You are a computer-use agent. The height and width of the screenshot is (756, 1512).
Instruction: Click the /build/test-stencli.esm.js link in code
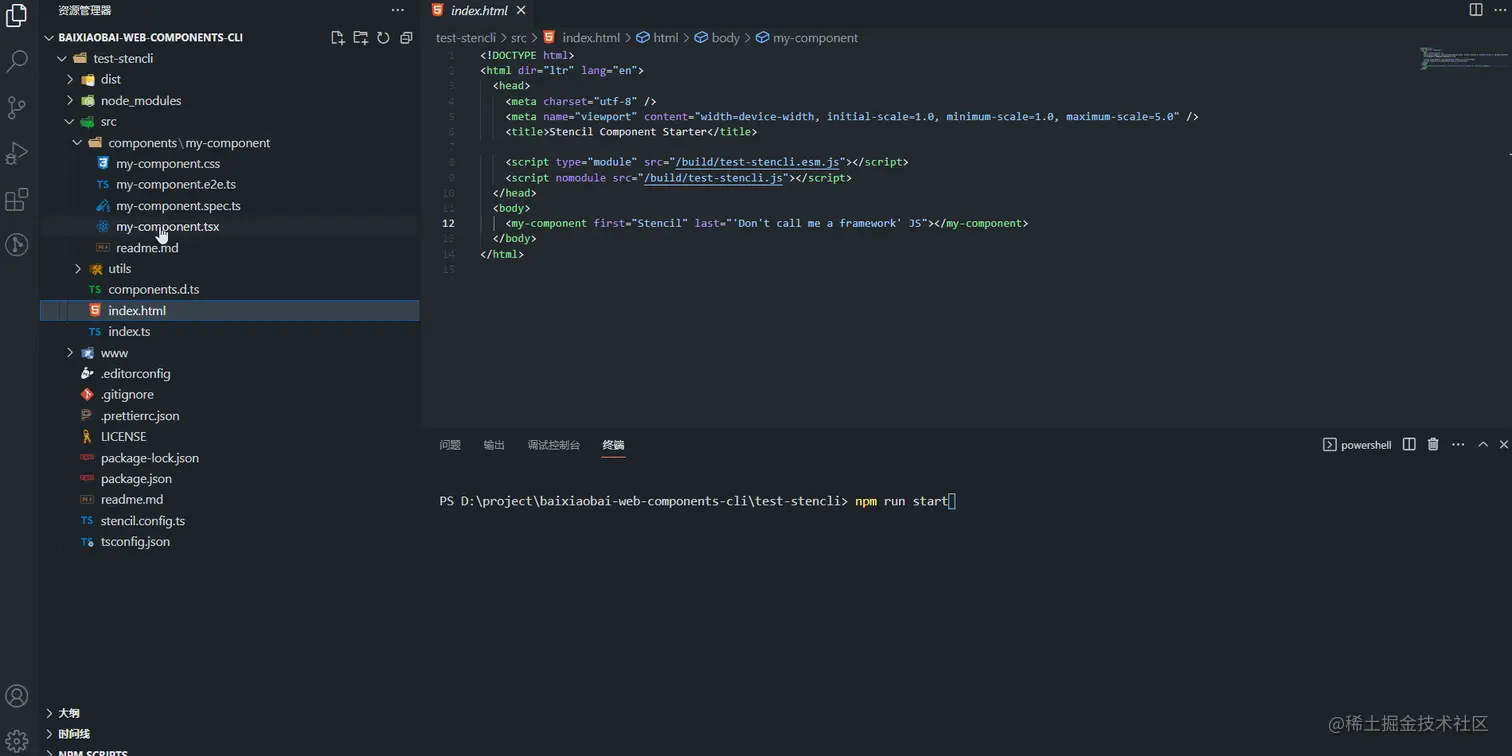(758, 162)
